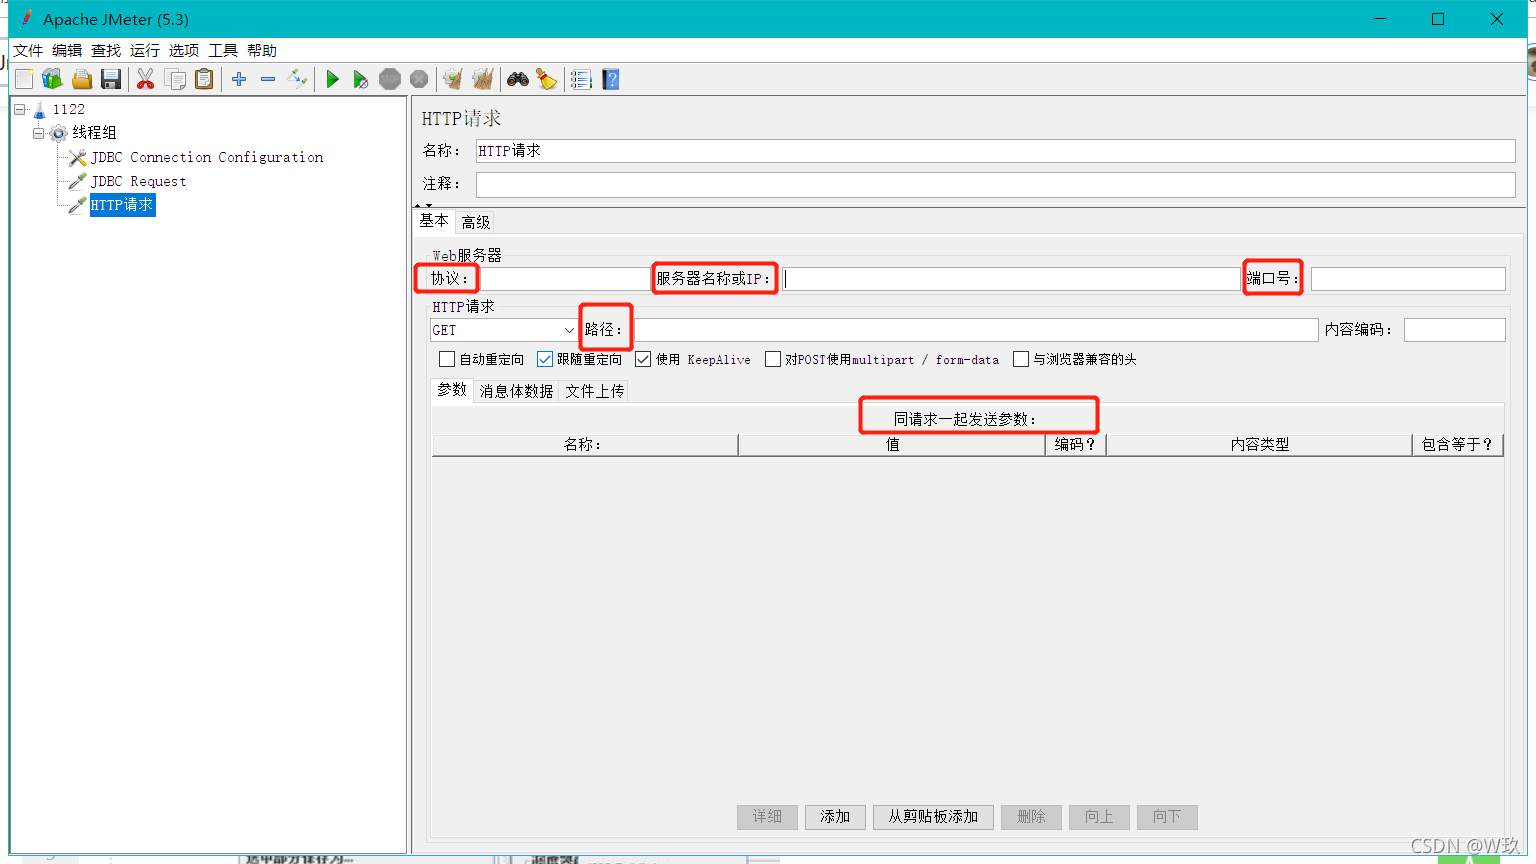Switch to the 文件上传 tab
1536x864 pixels.
coord(595,391)
